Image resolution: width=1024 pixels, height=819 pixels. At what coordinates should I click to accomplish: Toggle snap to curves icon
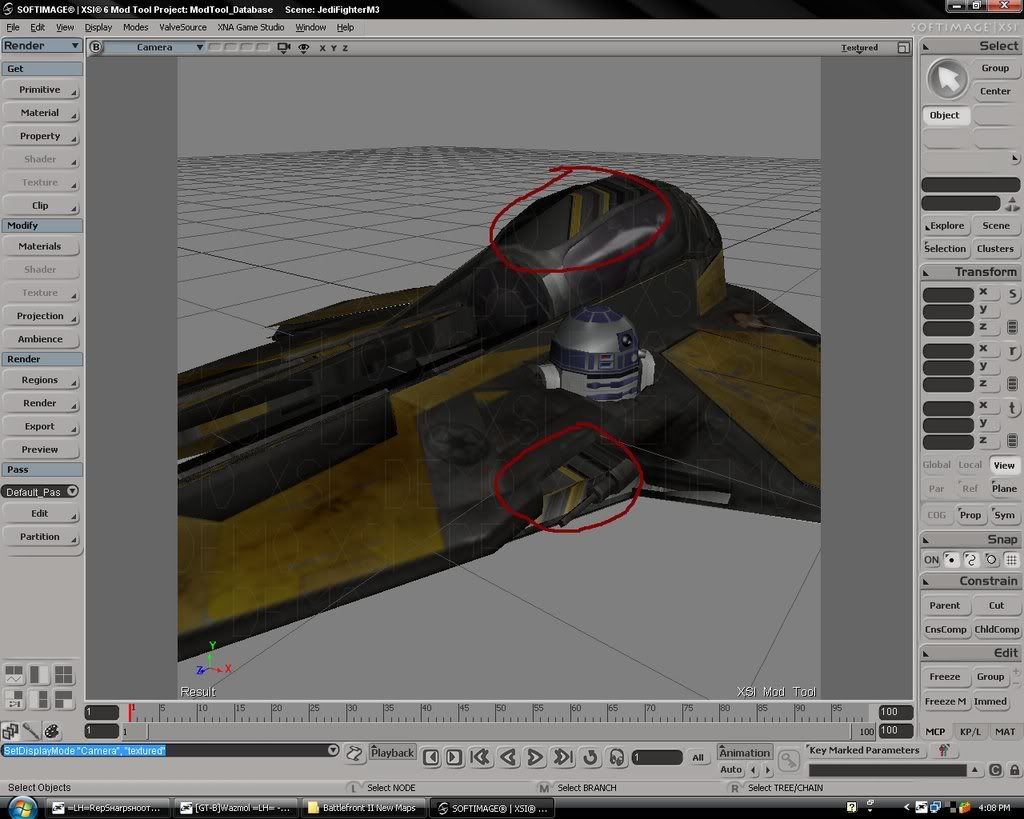pos(971,560)
